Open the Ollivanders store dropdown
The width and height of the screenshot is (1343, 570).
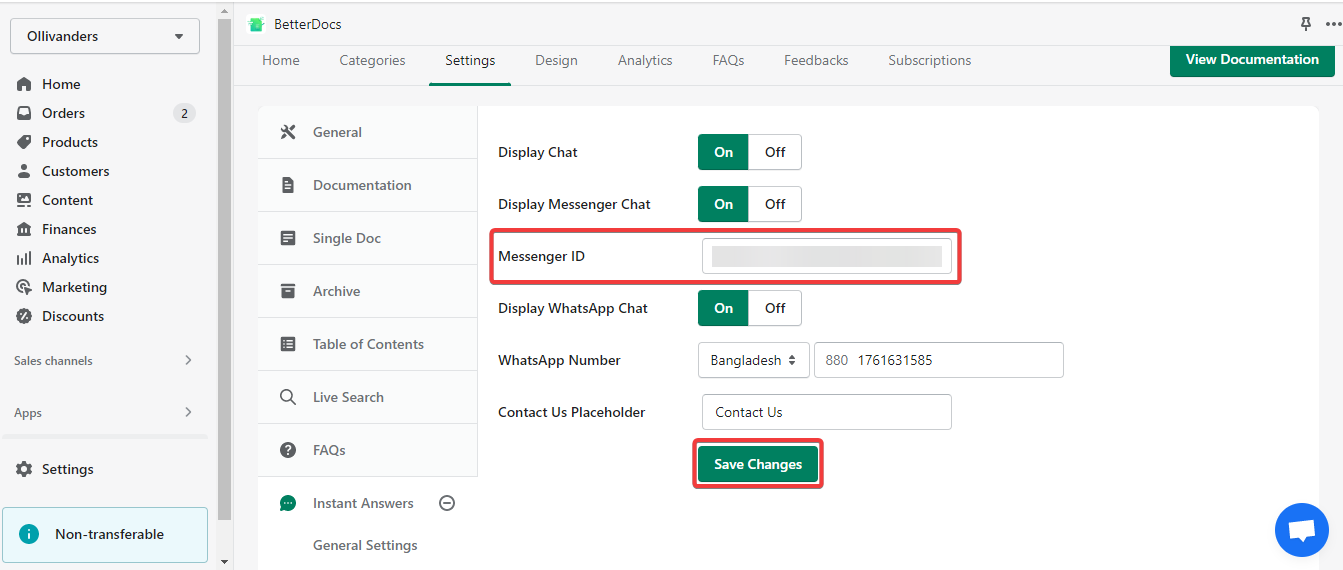pos(105,36)
